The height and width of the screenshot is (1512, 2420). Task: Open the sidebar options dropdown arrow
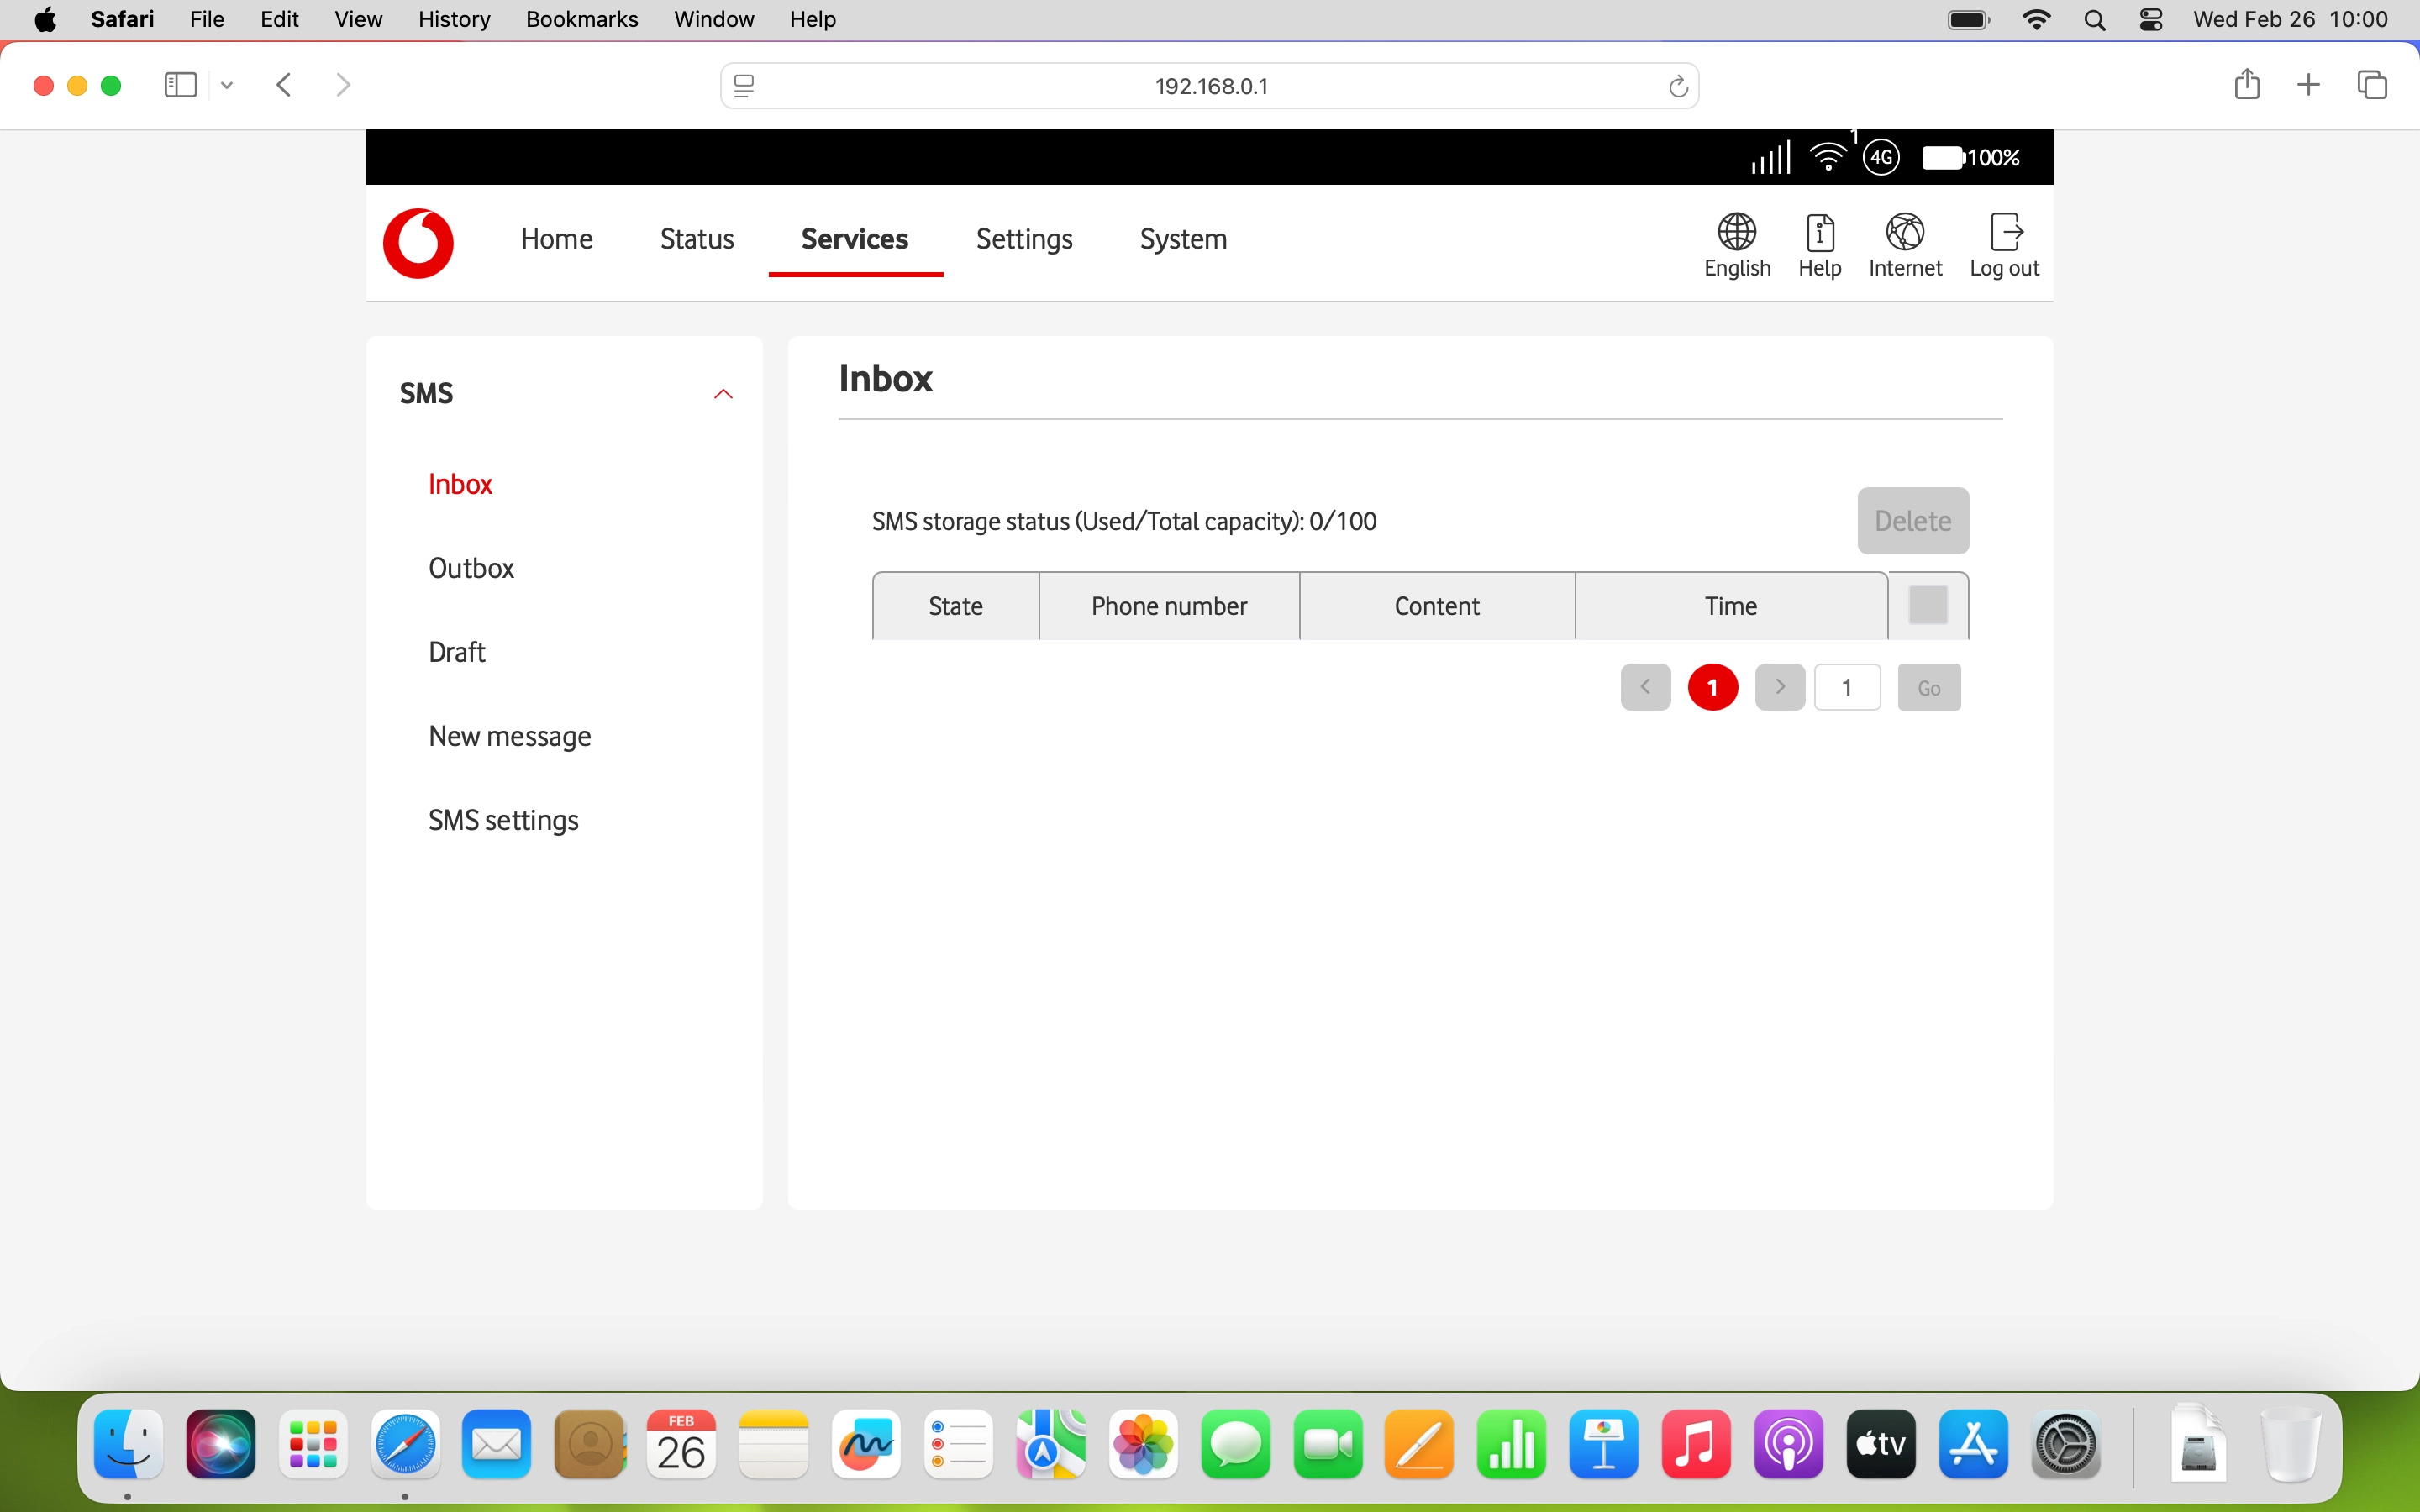pyautogui.click(x=227, y=85)
